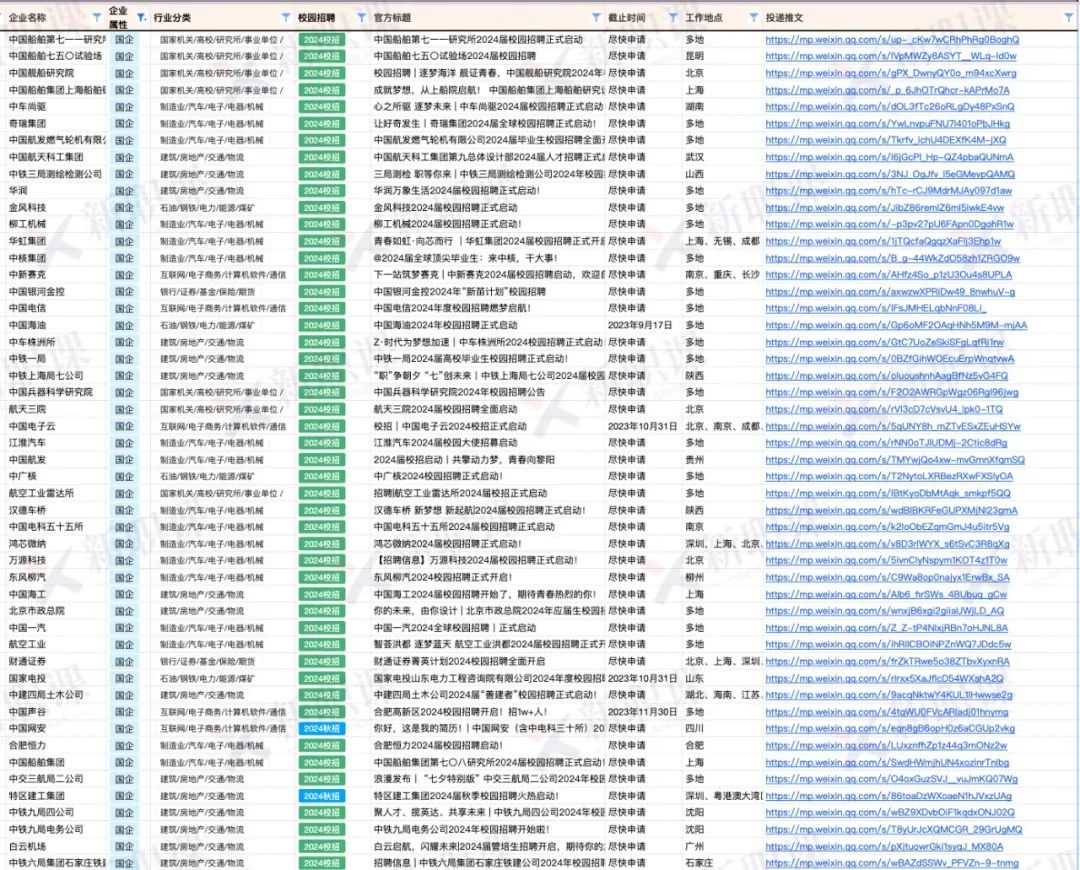1080x870 pixels.
Task: Open the filter icon on 工作地点 column
Action: 753,15
